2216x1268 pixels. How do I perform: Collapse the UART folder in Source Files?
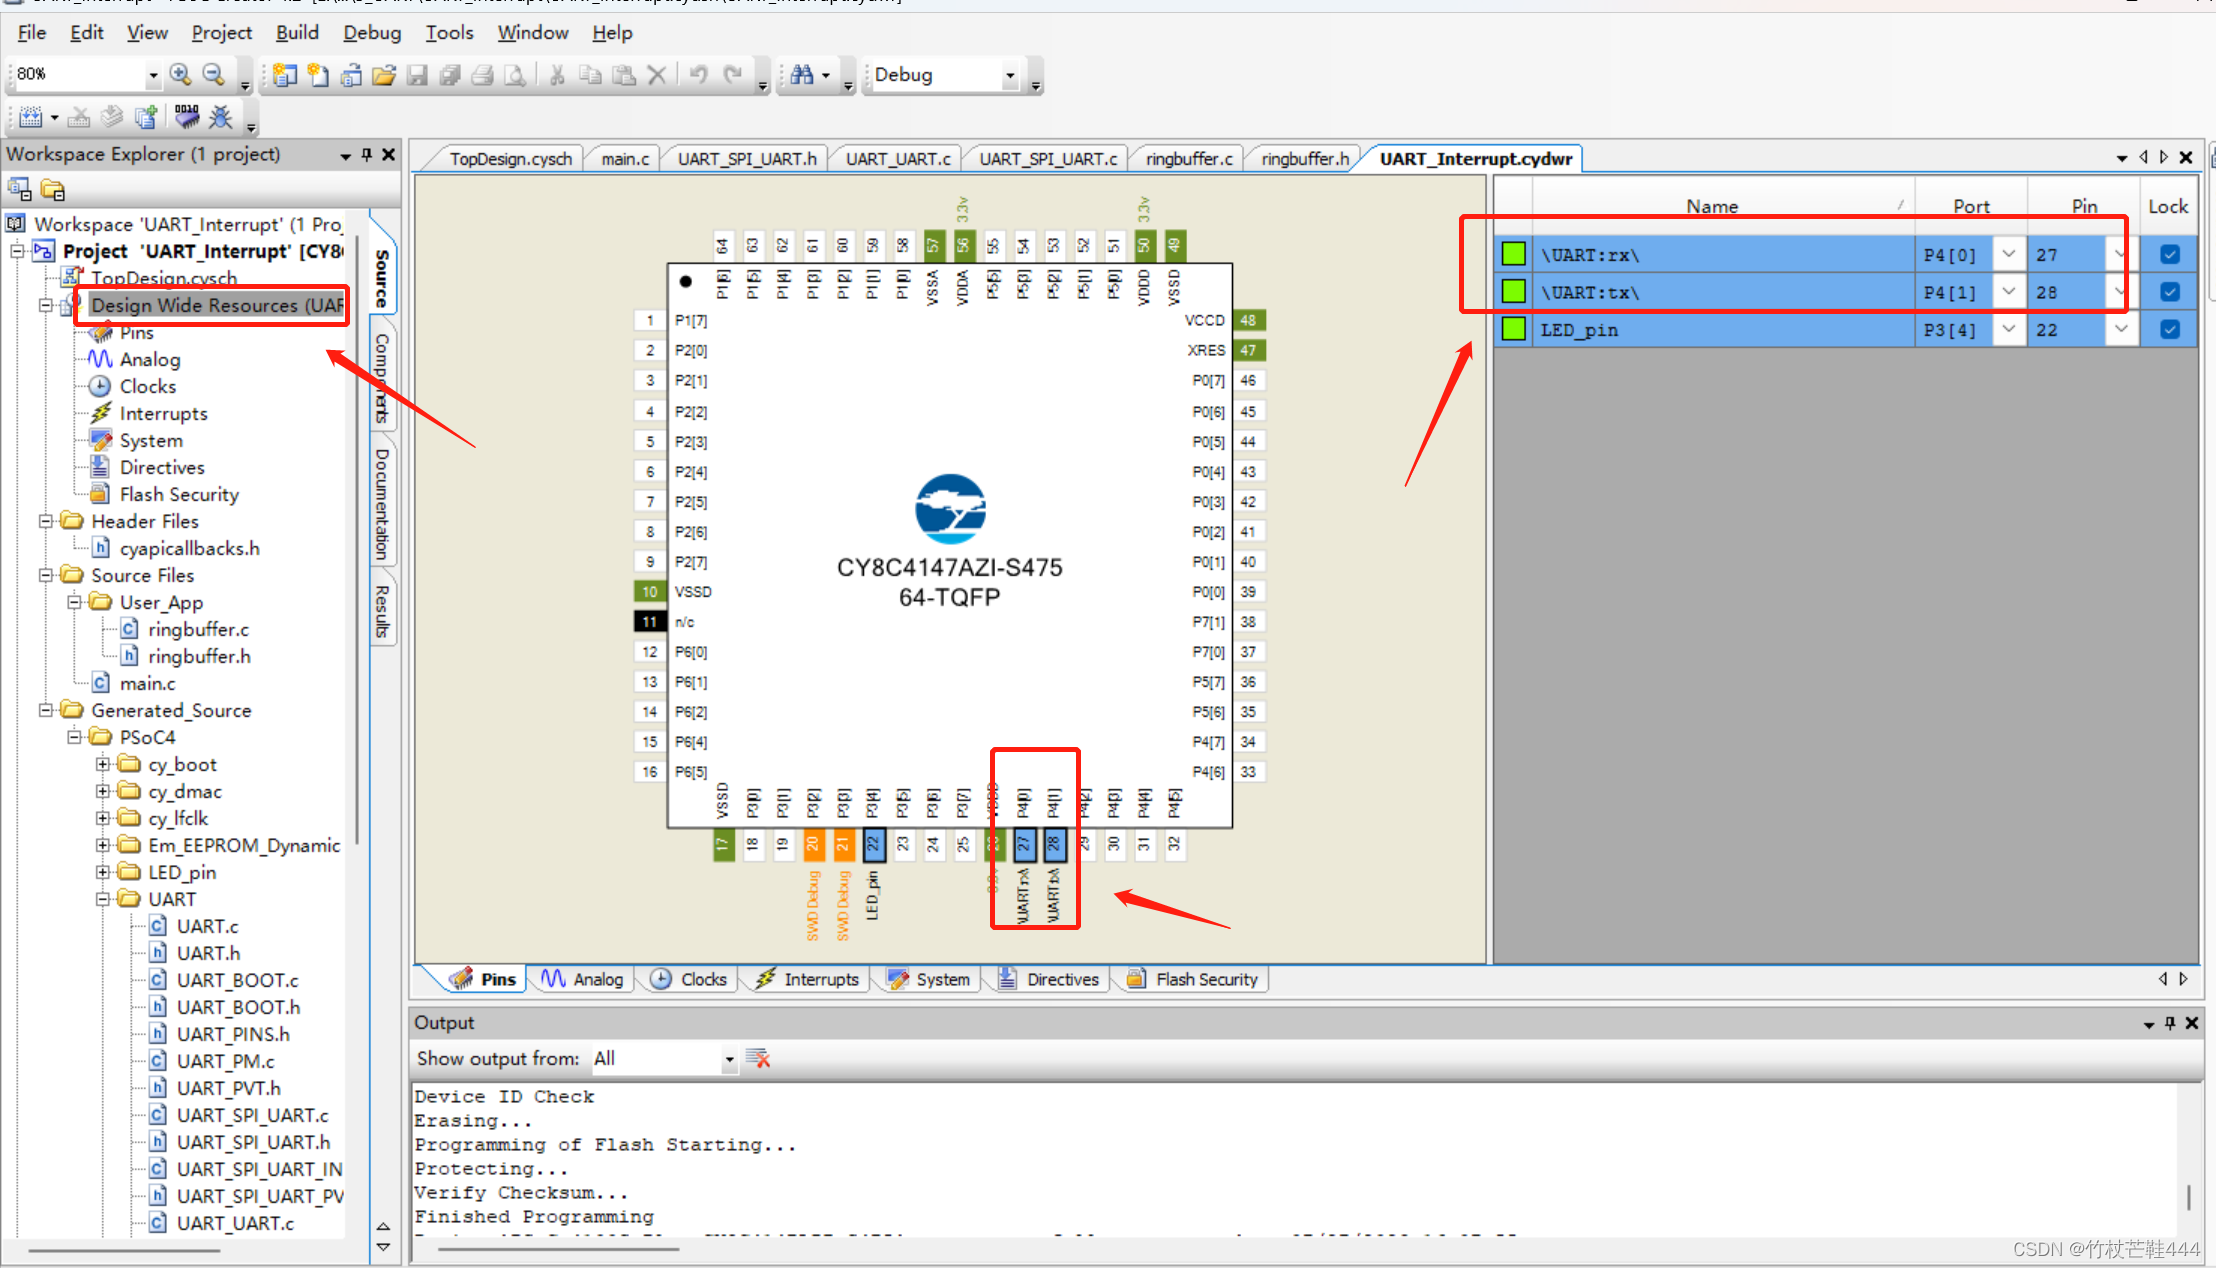click(x=104, y=899)
